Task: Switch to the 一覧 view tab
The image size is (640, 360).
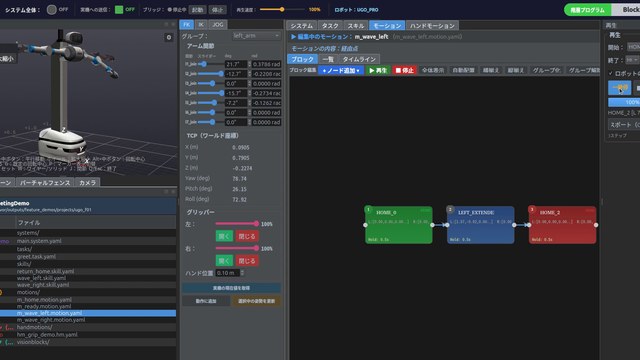Action: [x=328, y=59]
